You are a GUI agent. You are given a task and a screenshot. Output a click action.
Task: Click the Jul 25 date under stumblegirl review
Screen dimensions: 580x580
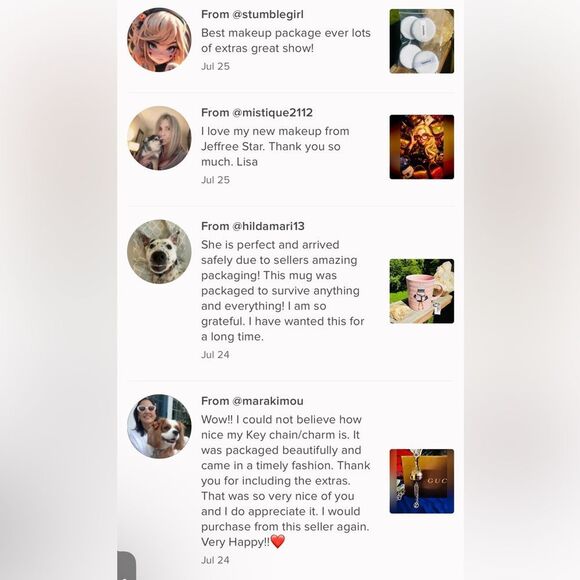tap(215, 66)
